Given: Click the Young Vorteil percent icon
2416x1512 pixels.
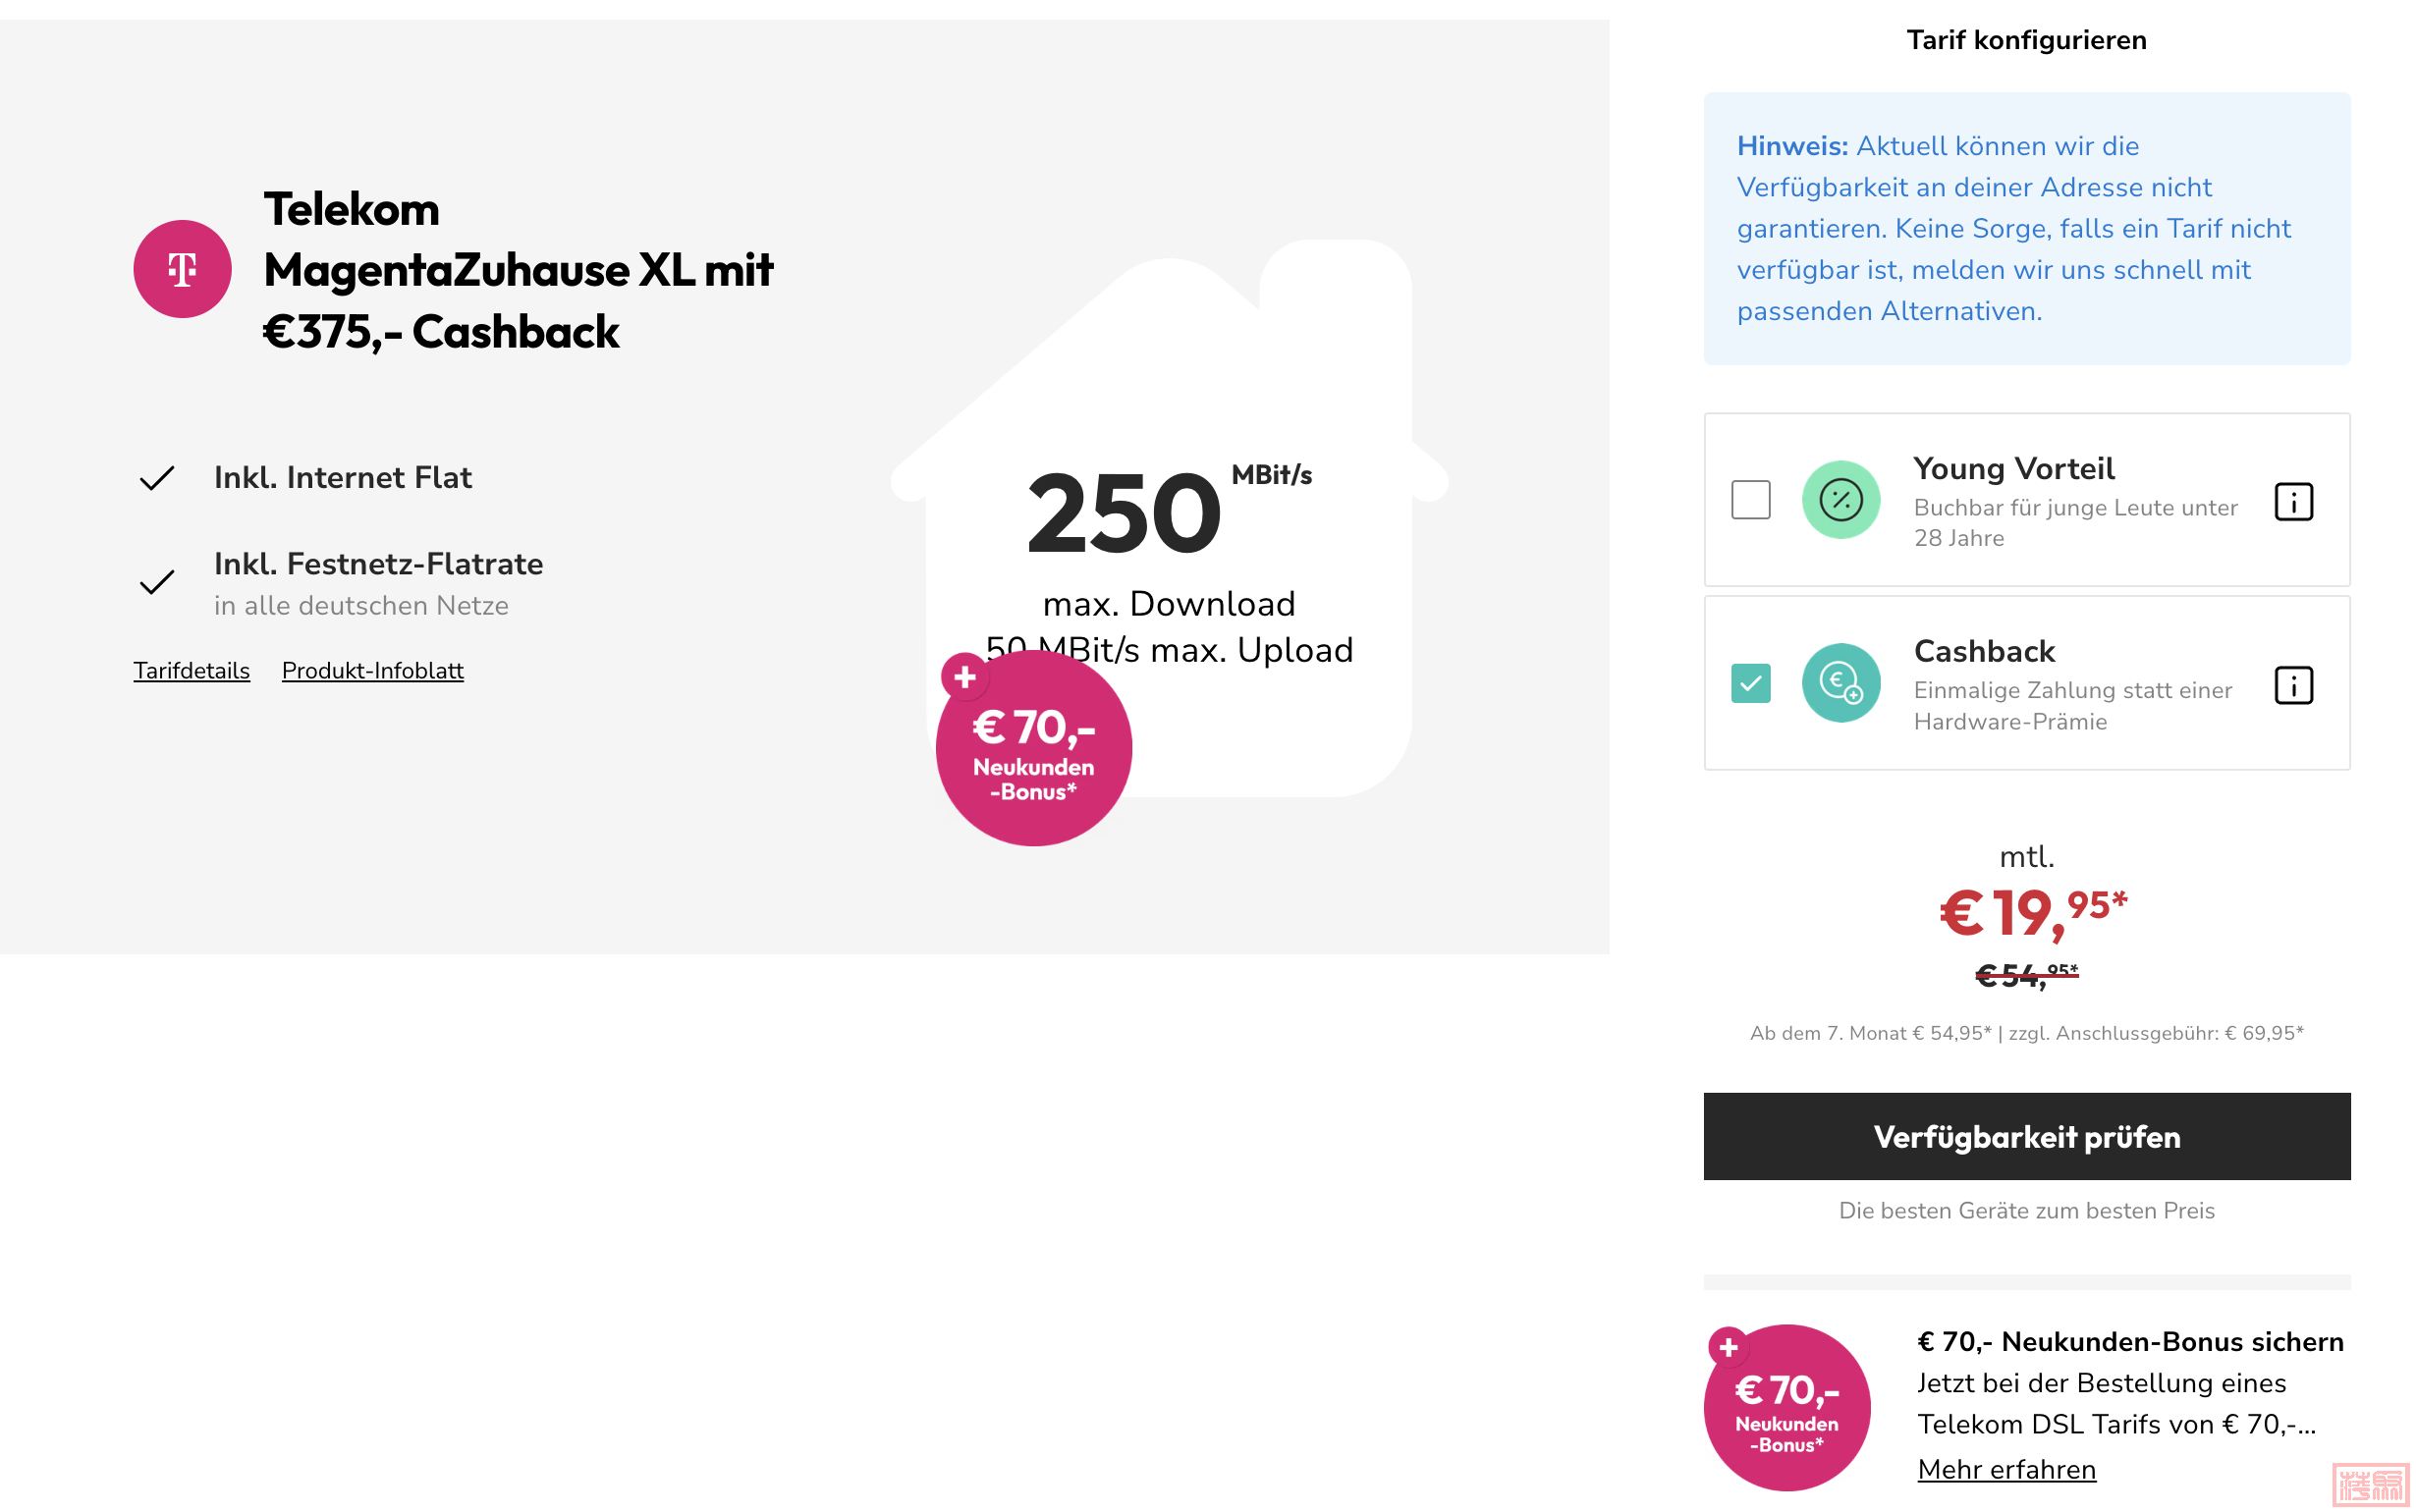Looking at the screenshot, I should pyautogui.click(x=1840, y=500).
